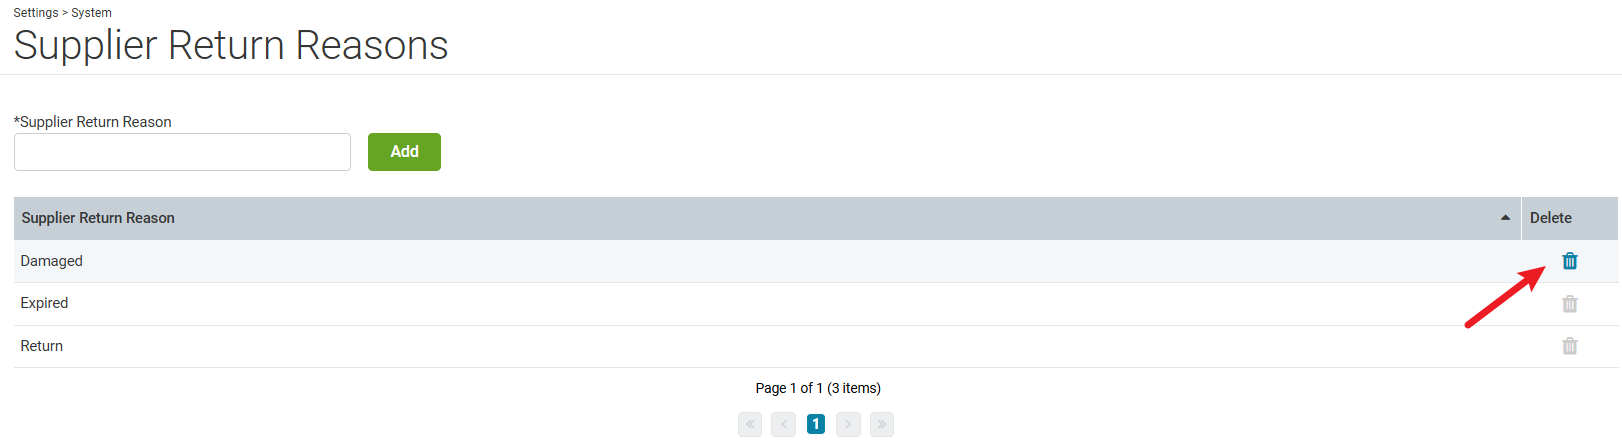Click the Supplier Return Reasons page title
The width and height of the screenshot is (1622, 443).
click(x=231, y=46)
